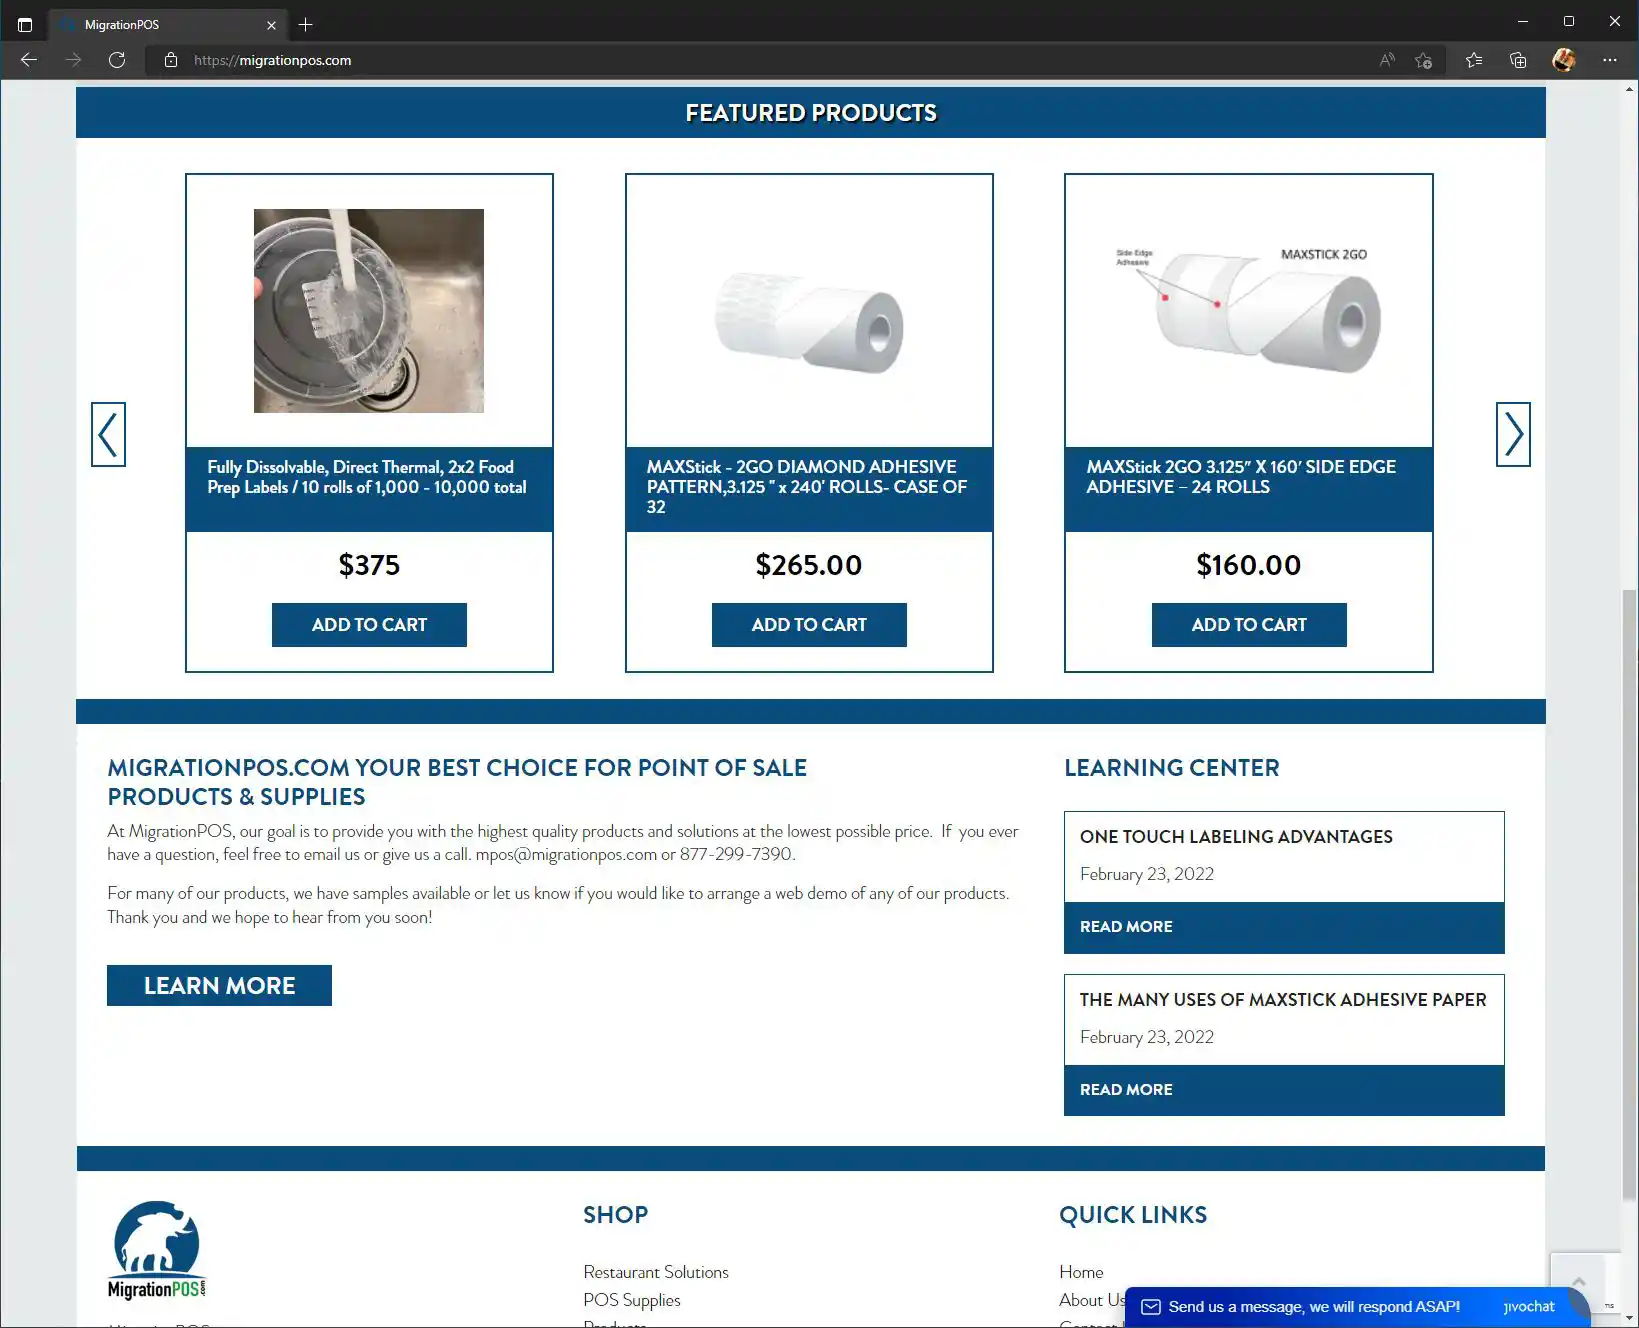
Task: Click the browser forward arrow
Action: (73, 60)
